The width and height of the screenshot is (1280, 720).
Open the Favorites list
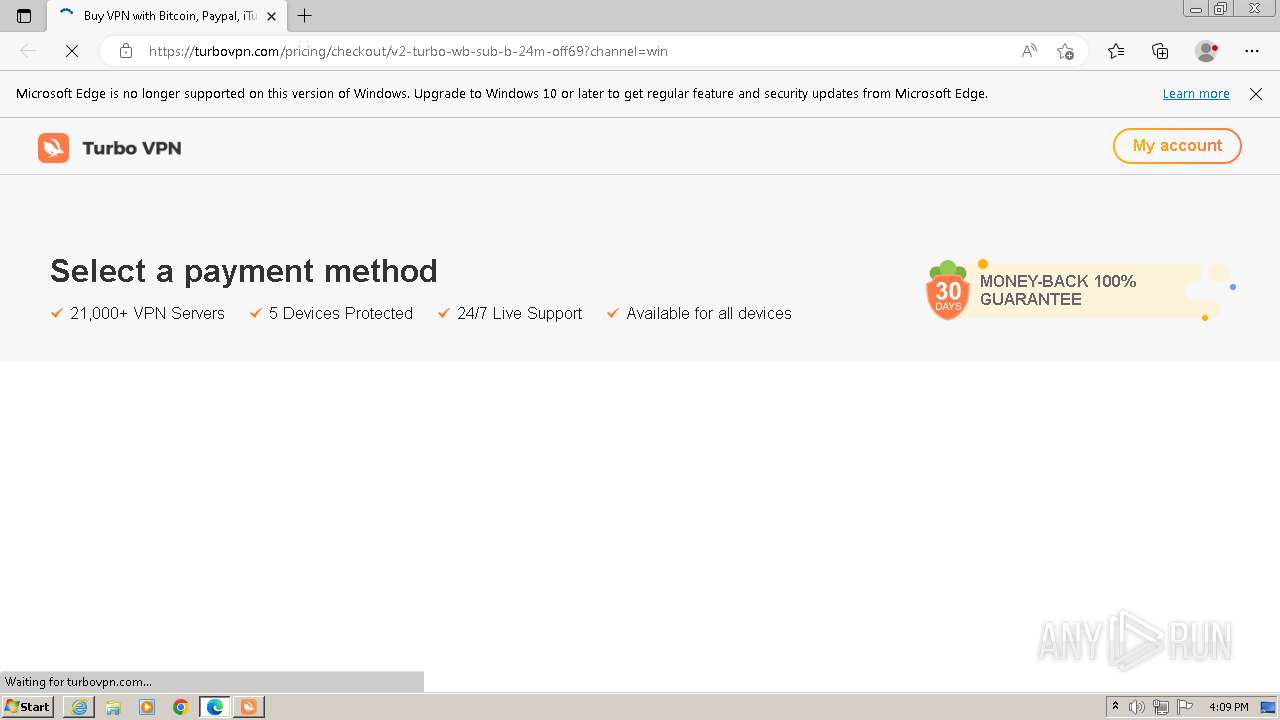tap(1116, 51)
